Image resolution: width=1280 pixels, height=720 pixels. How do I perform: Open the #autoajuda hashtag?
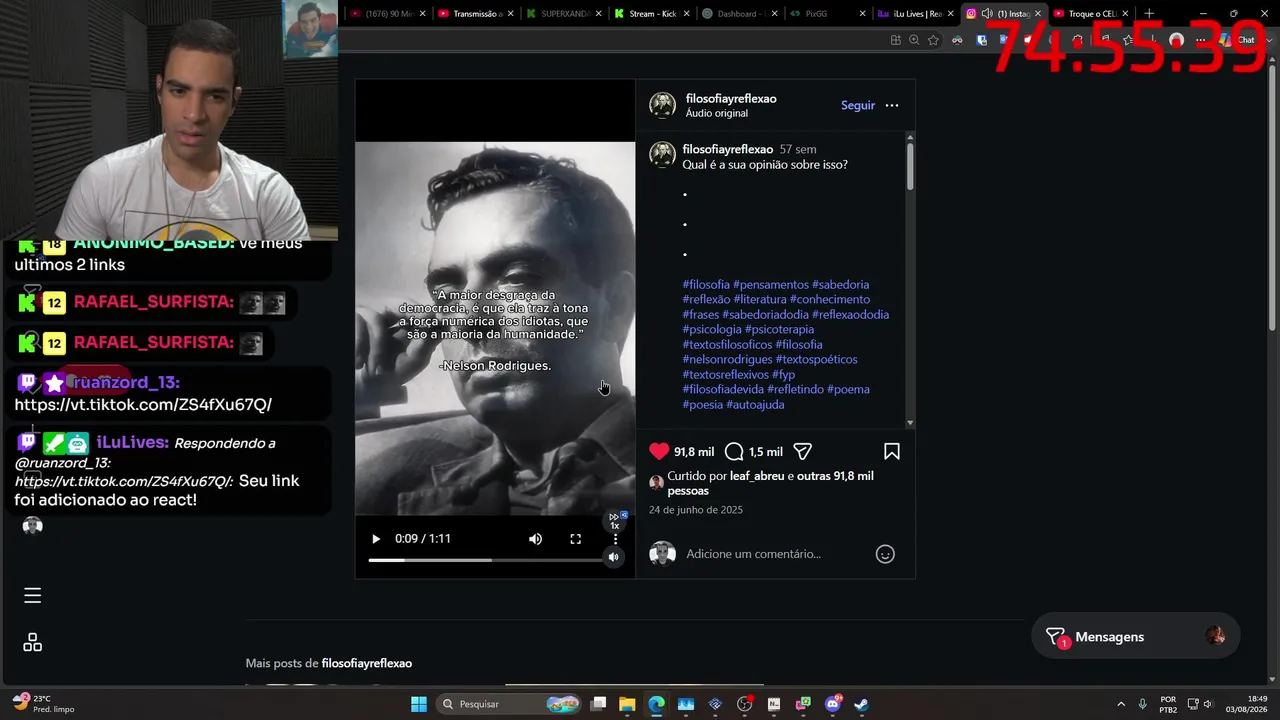tap(756, 405)
